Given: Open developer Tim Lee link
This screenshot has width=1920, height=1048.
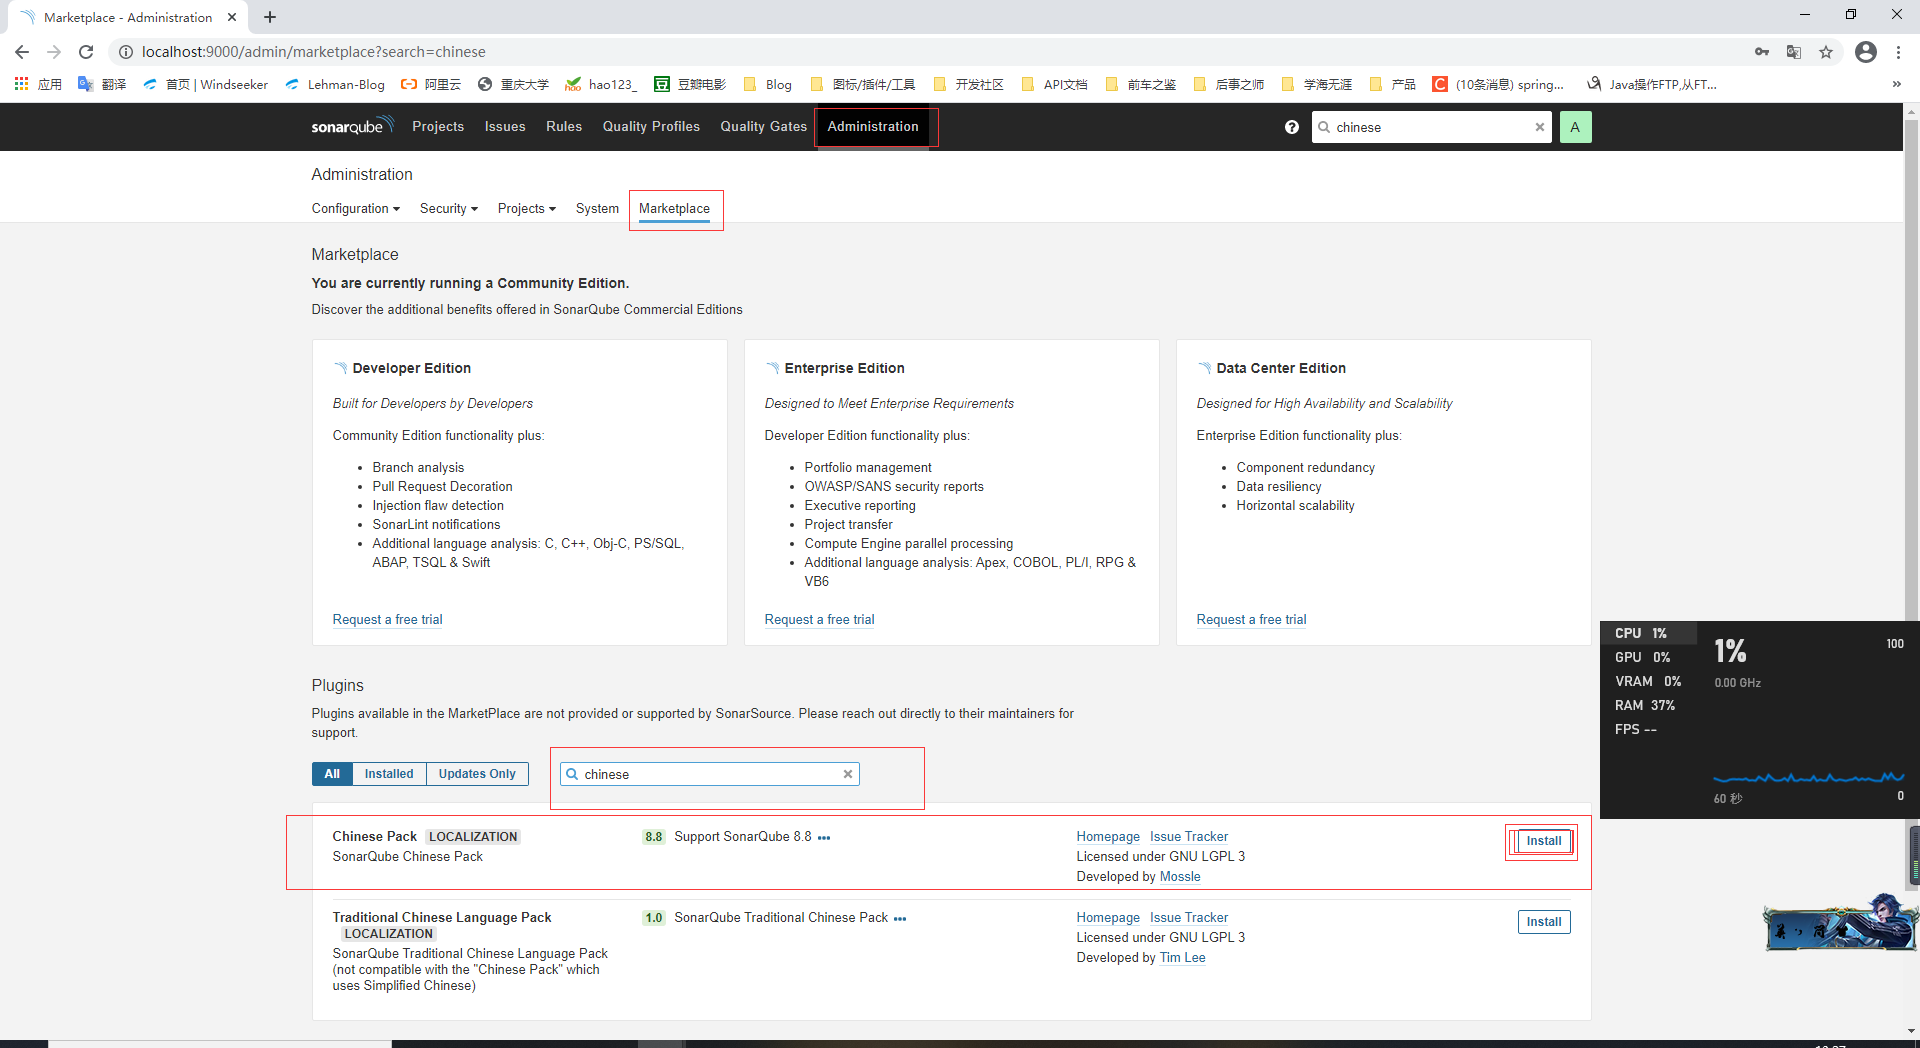Looking at the screenshot, I should [1182, 958].
